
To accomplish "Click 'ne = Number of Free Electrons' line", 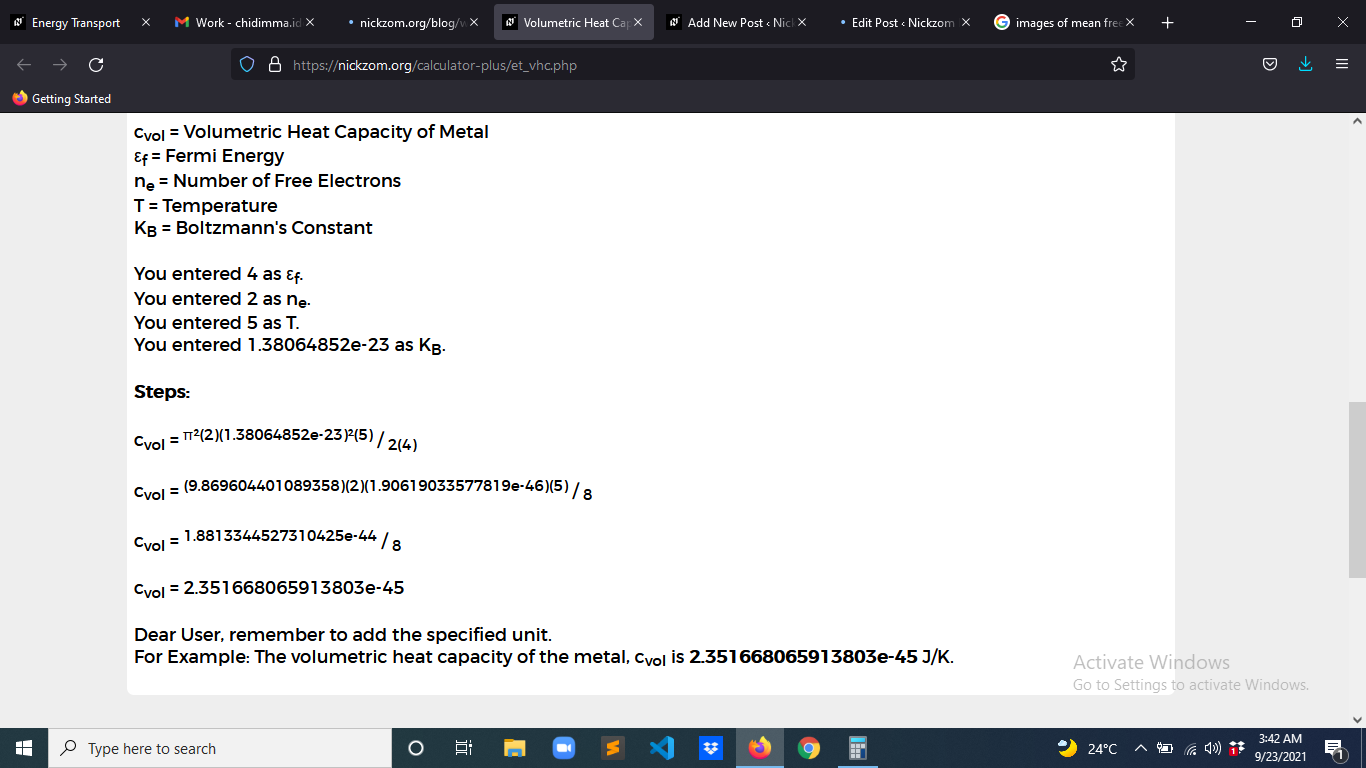I will pos(267,181).
